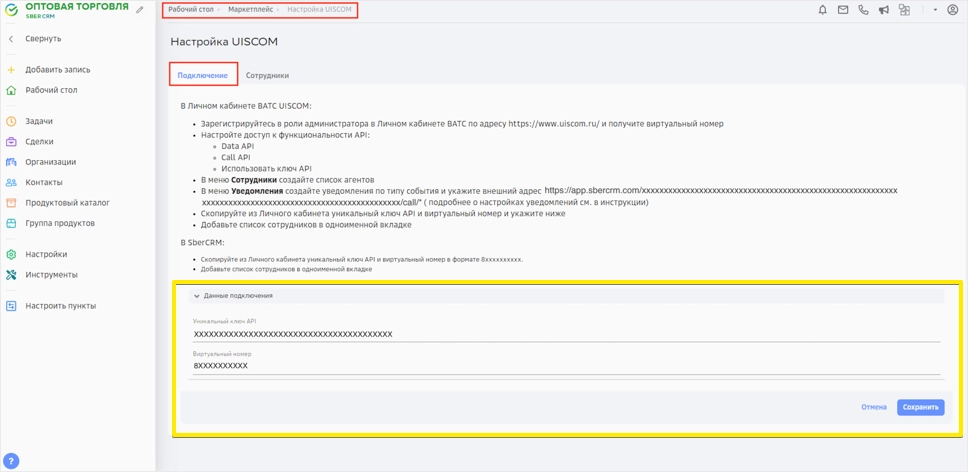Click the app.sbercrm.com external address text
Screen dimensions: 968x472
pyautogui.click(x=721, y=190)
